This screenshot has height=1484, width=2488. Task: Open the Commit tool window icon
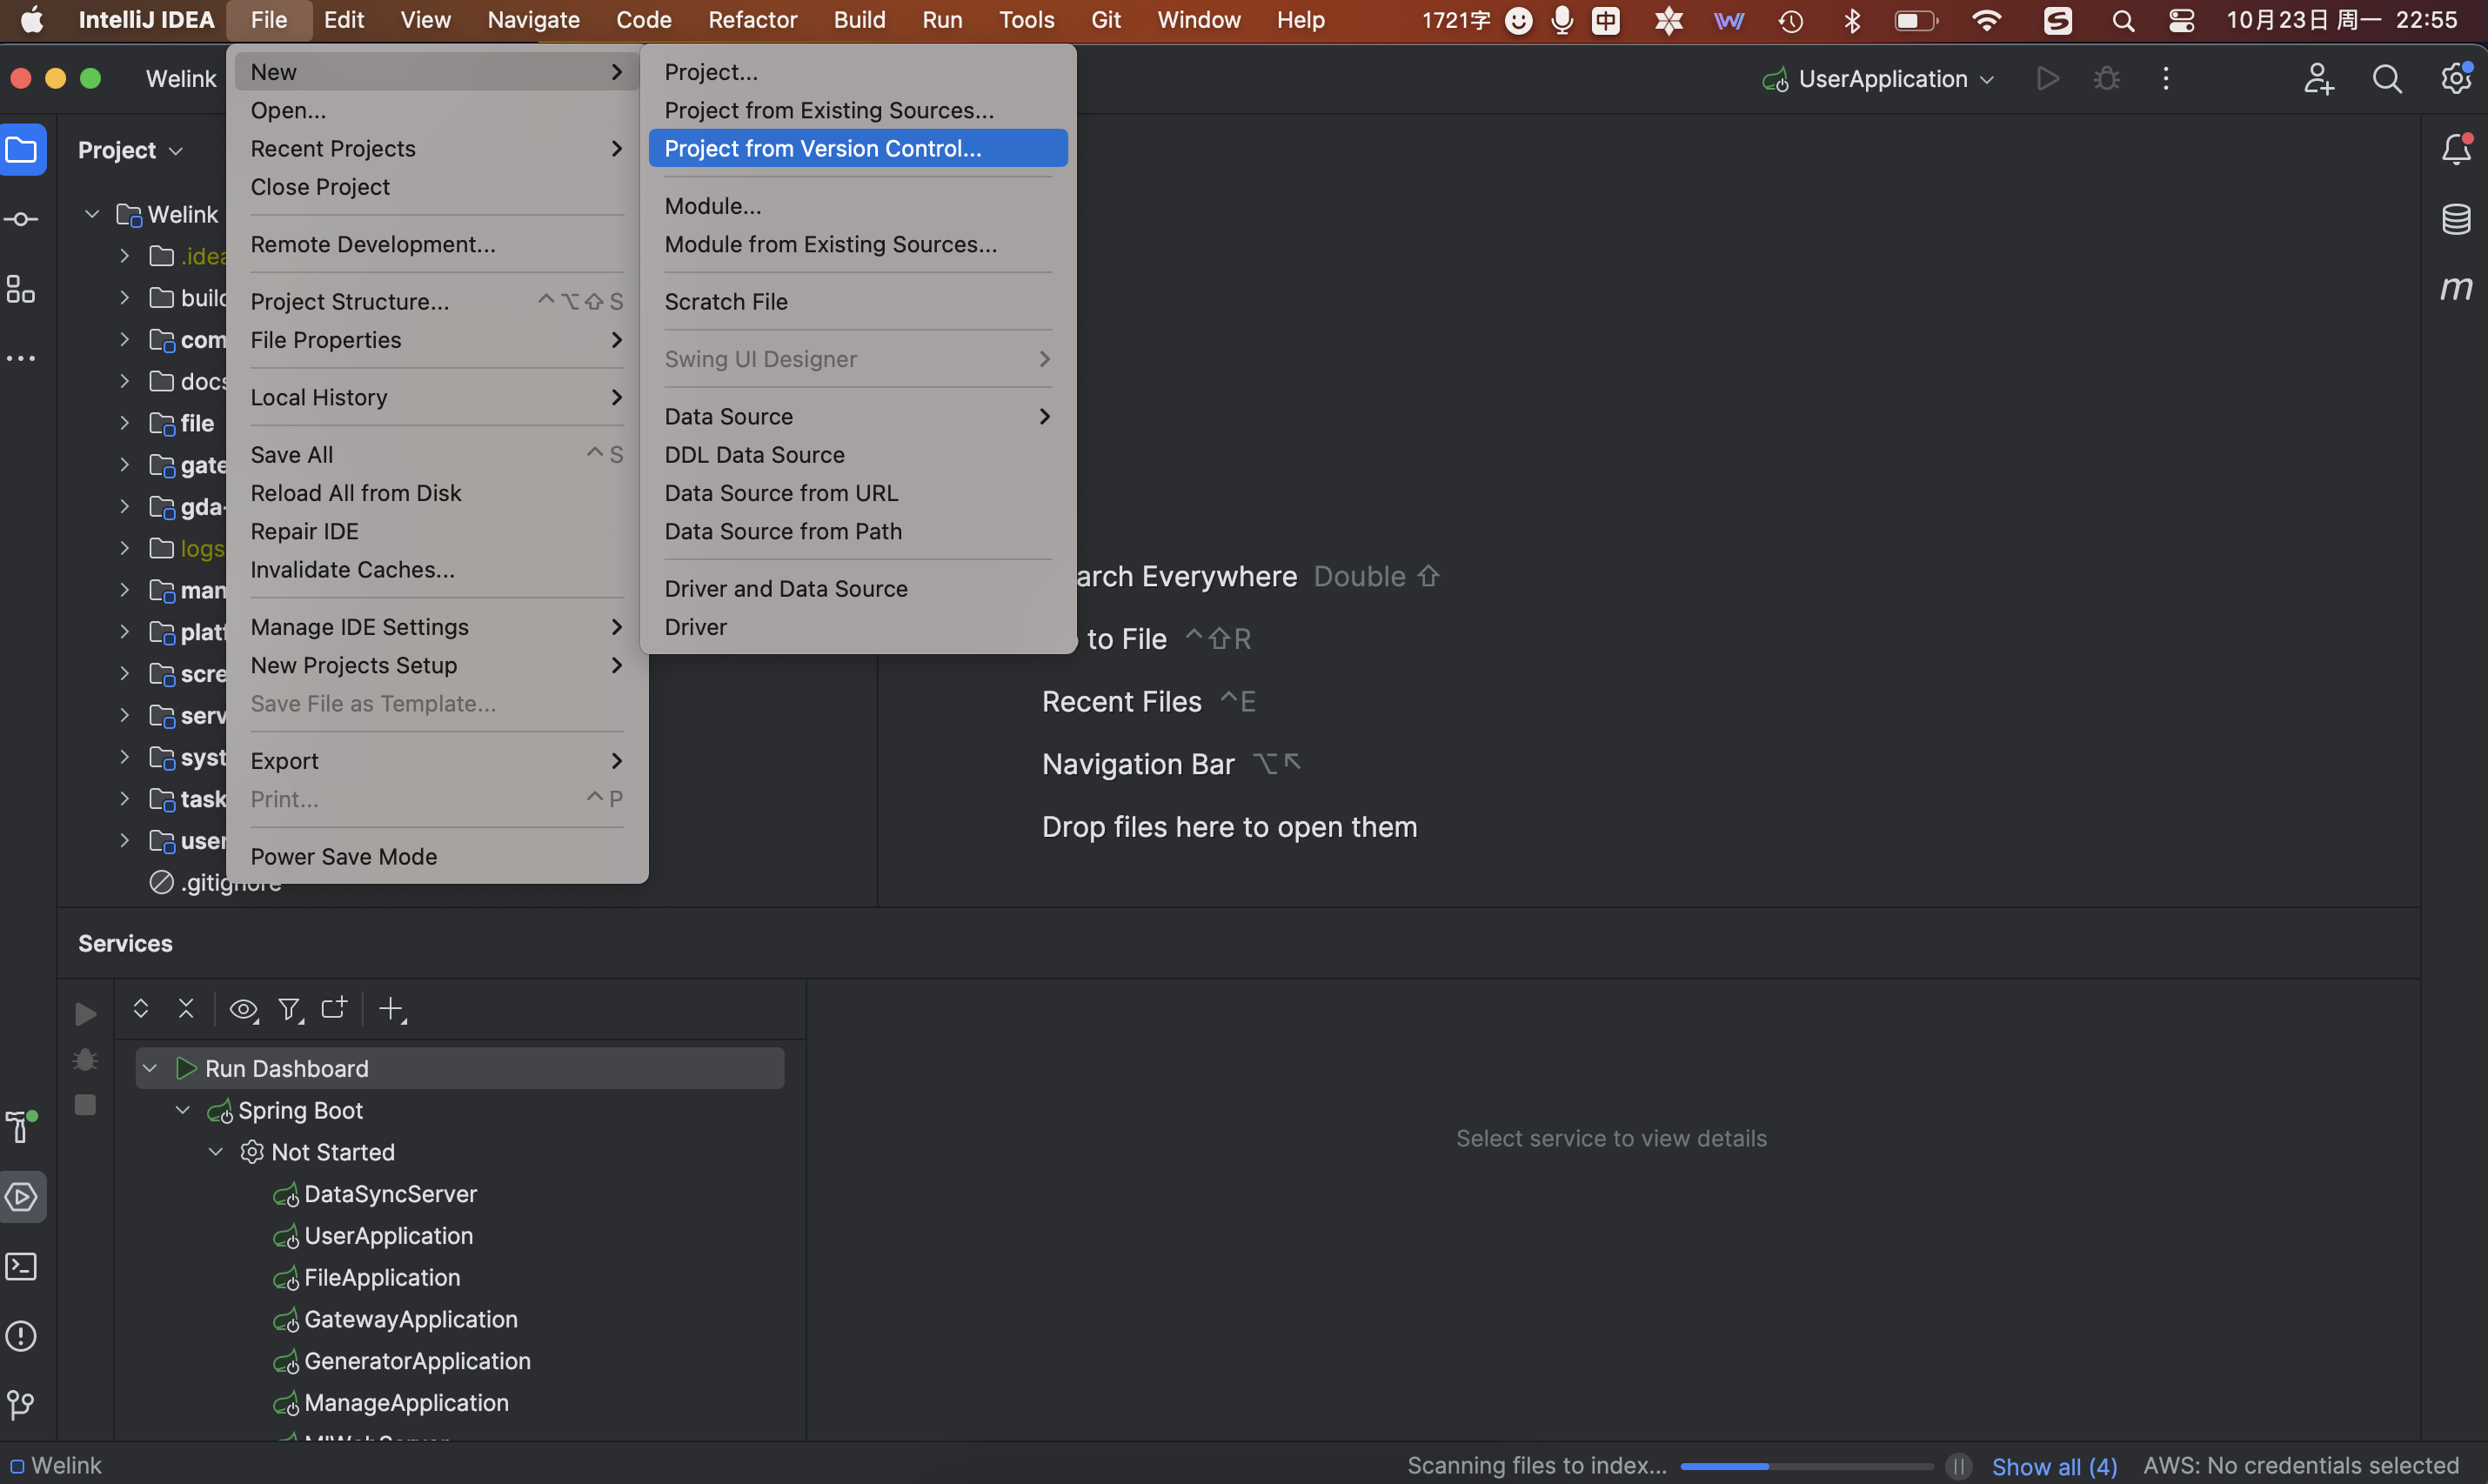click(21, 219)
